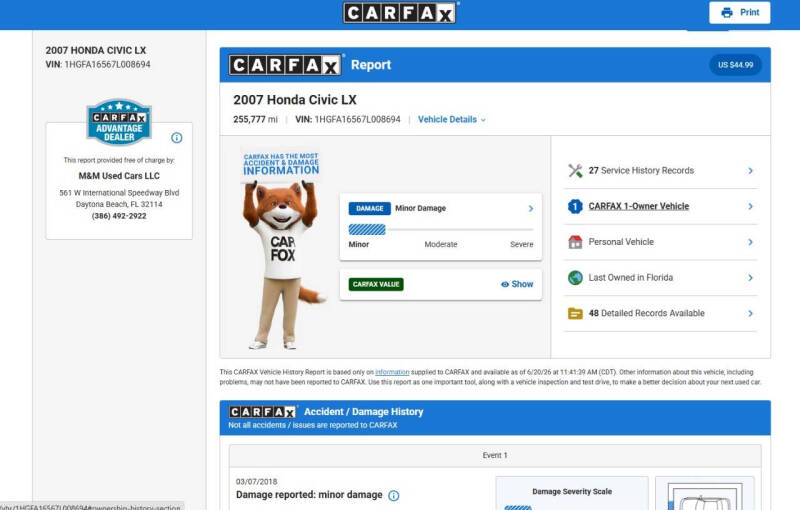
Task: Select the US $44.99 price pill
Action: pyautogui.click(x=735, y=65)
